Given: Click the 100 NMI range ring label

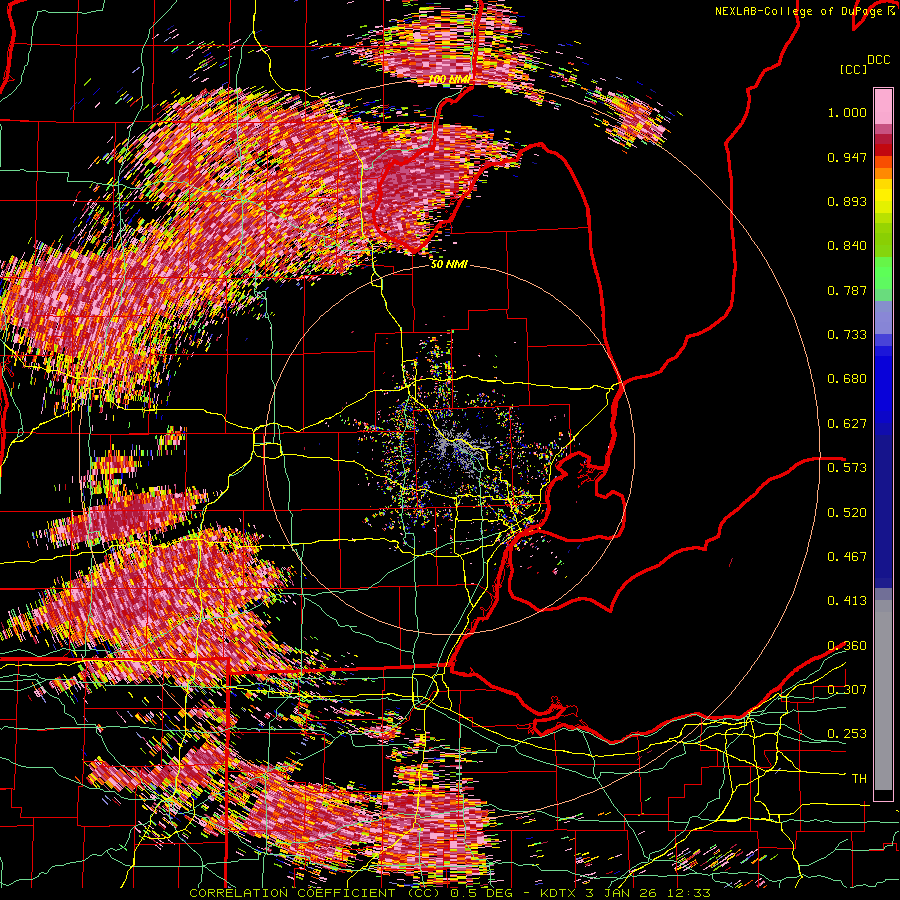Looking at the screenshot, I should tap(450, 79).
